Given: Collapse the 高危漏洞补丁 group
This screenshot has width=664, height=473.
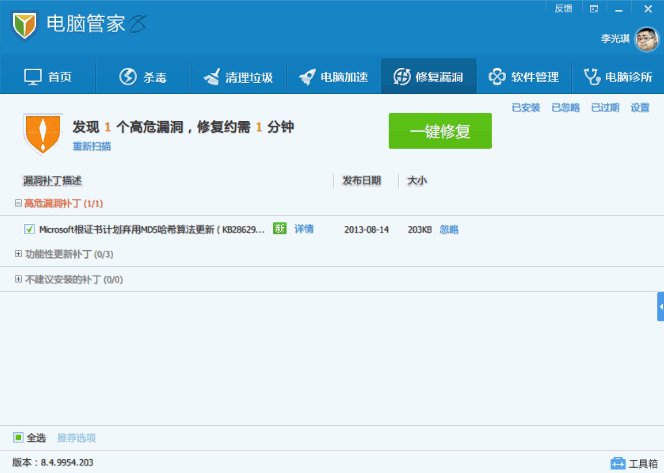Looking at the screenshot, I should pos(18,203).
